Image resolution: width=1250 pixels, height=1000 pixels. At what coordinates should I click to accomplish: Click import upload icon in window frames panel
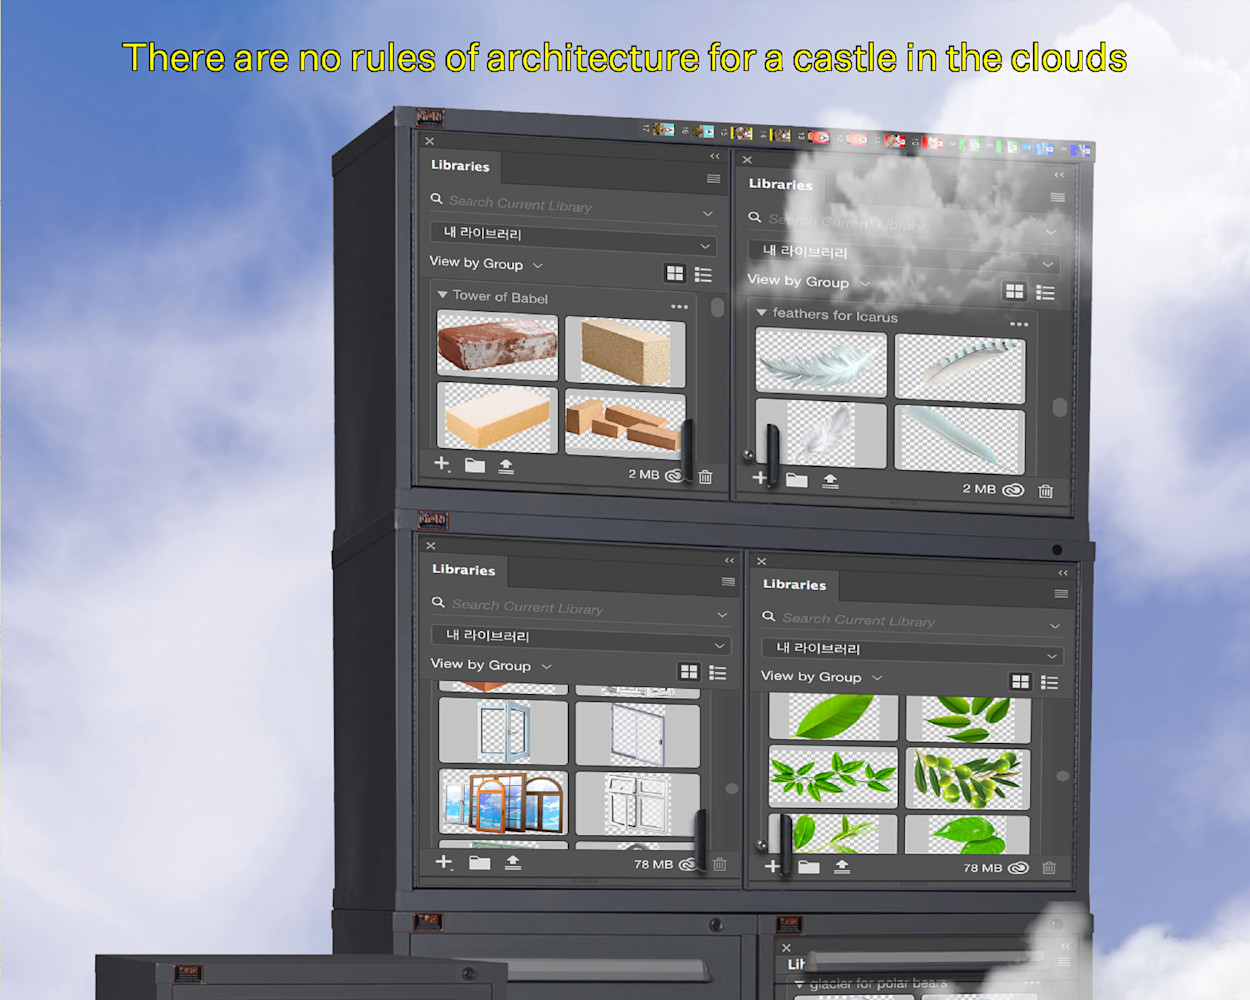point(513,862)
